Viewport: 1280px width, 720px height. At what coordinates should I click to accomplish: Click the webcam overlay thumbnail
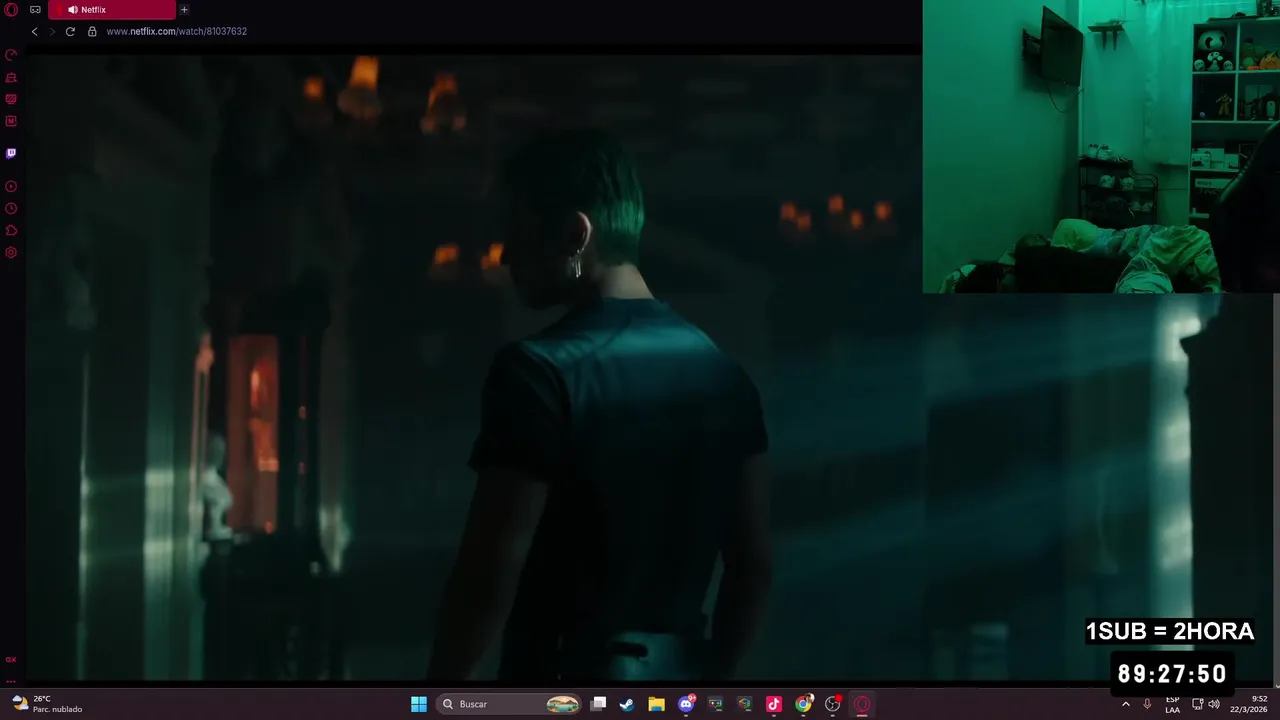[x=1101, y=146]
